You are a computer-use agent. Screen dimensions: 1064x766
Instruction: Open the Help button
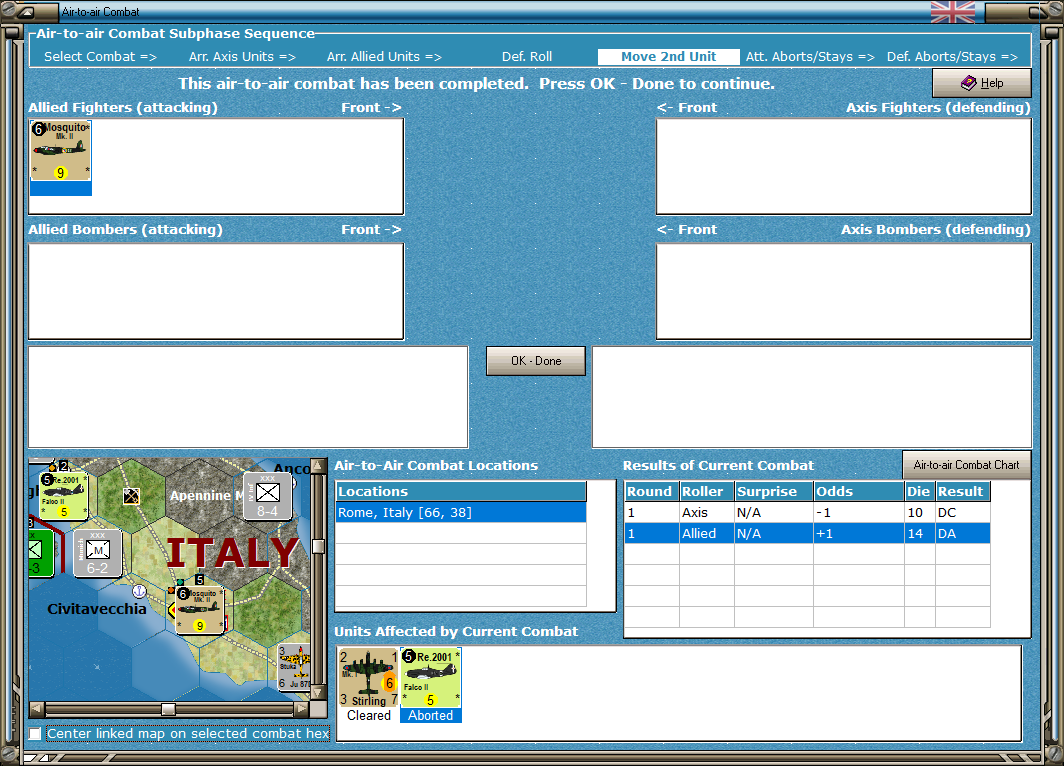(x=981, y=83)
